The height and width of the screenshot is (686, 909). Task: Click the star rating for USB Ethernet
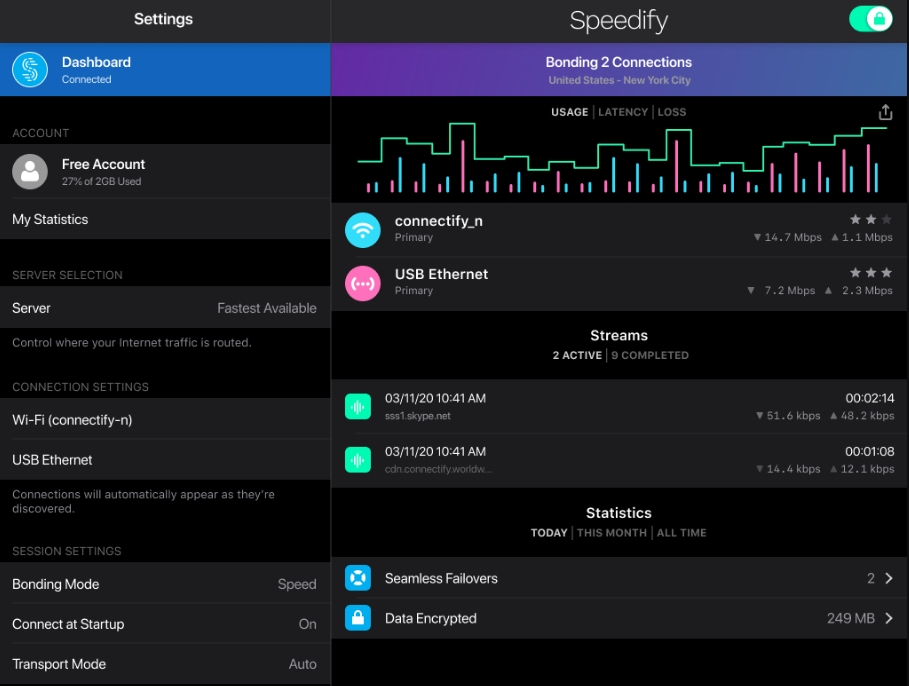click(x=871, y=273)
